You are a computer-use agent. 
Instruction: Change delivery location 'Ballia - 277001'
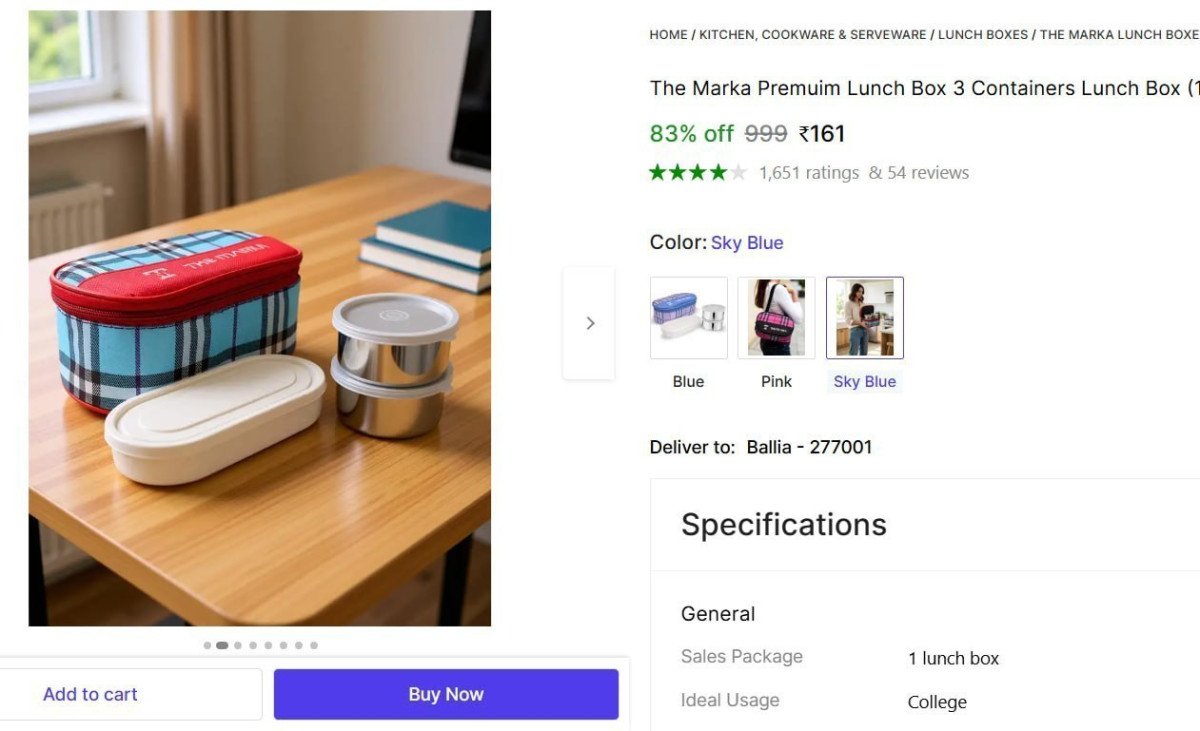point(810,447)
